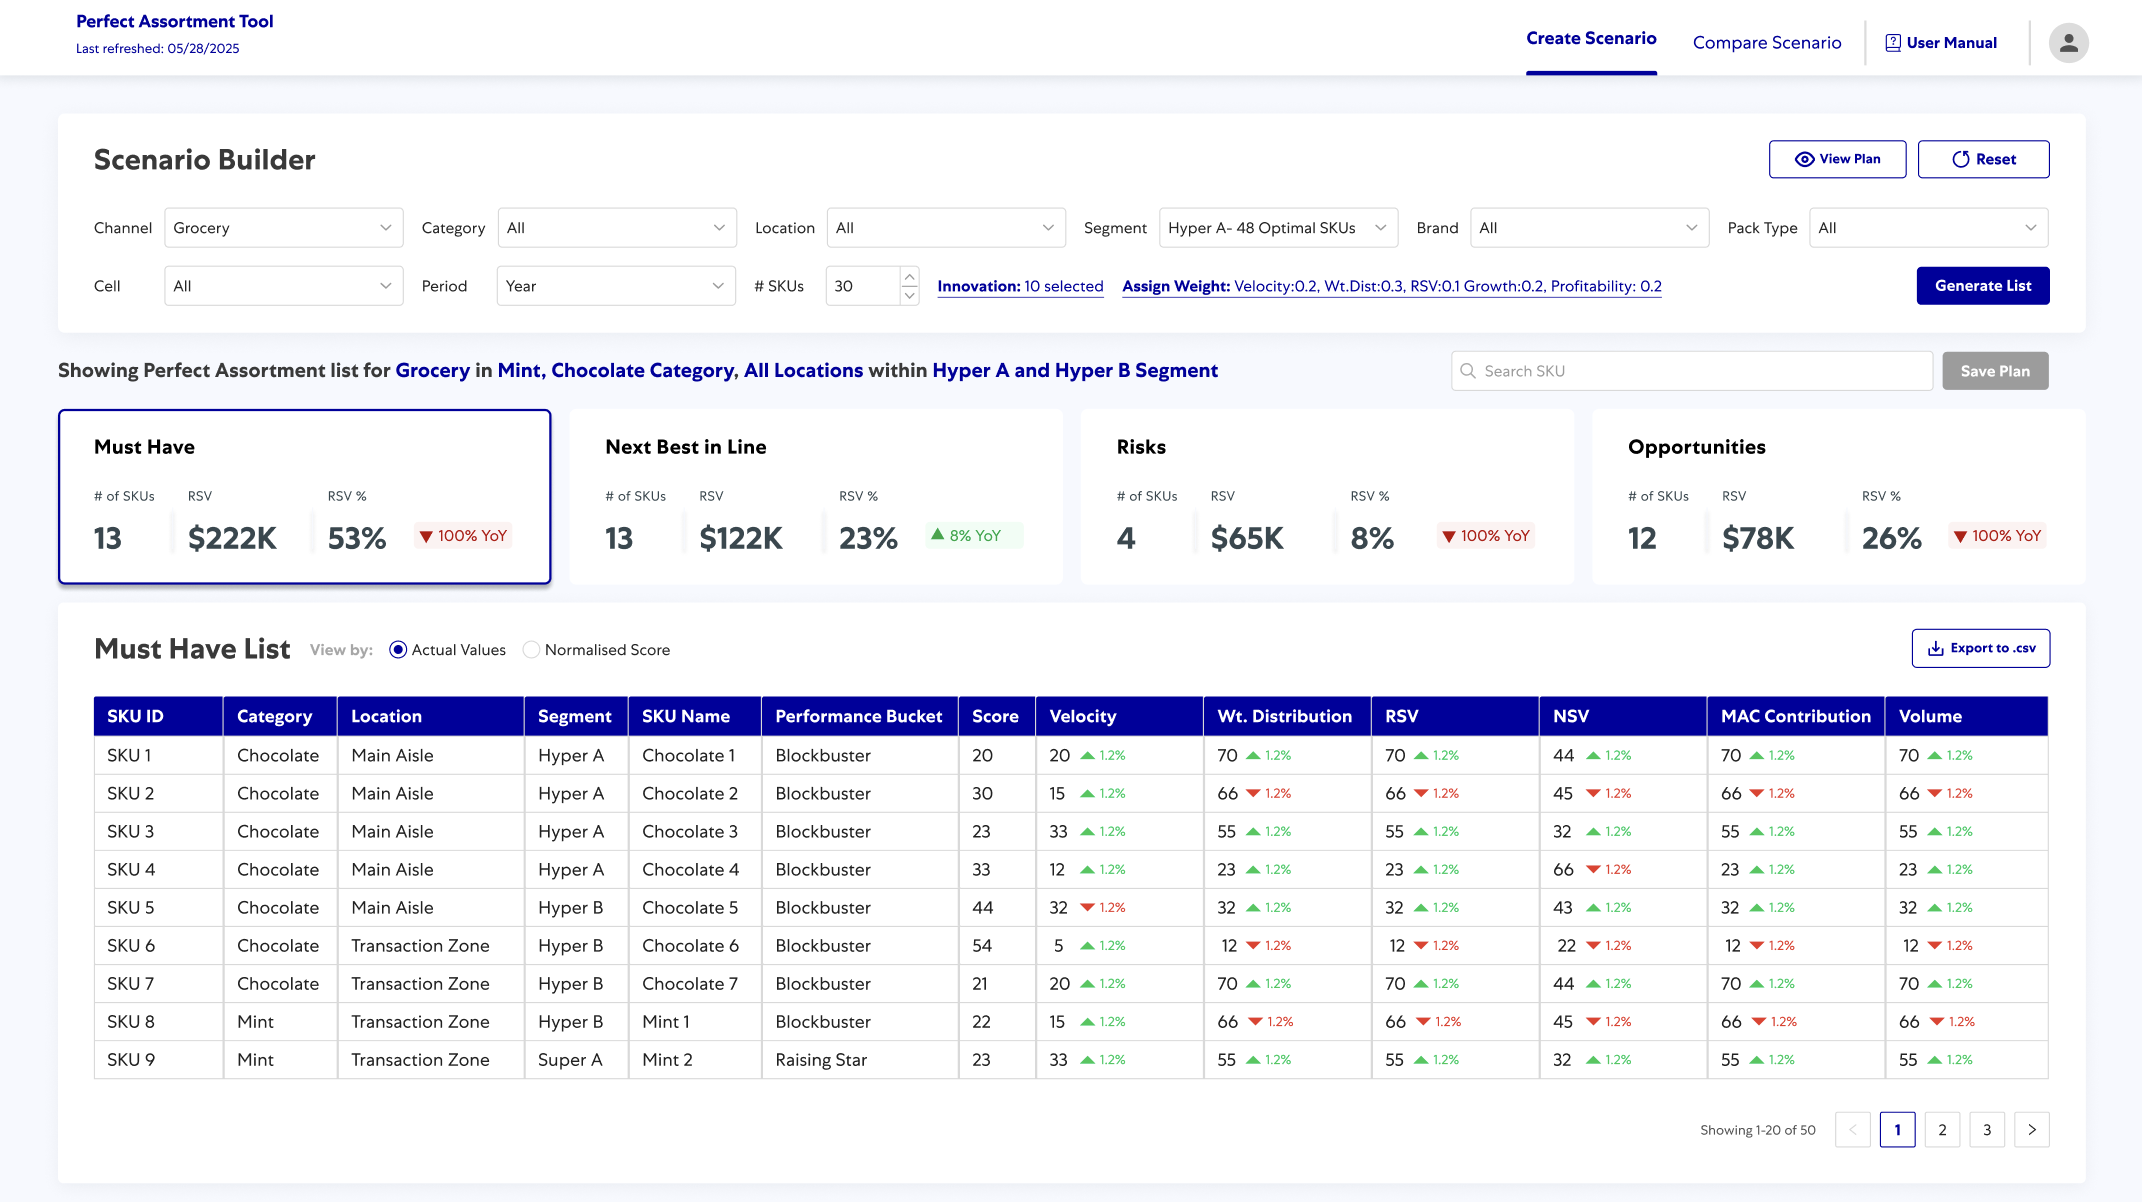This screenshot has width=2142, height=1202.
Task: Click the Export to .csv button
Action: click(1980, 648)
